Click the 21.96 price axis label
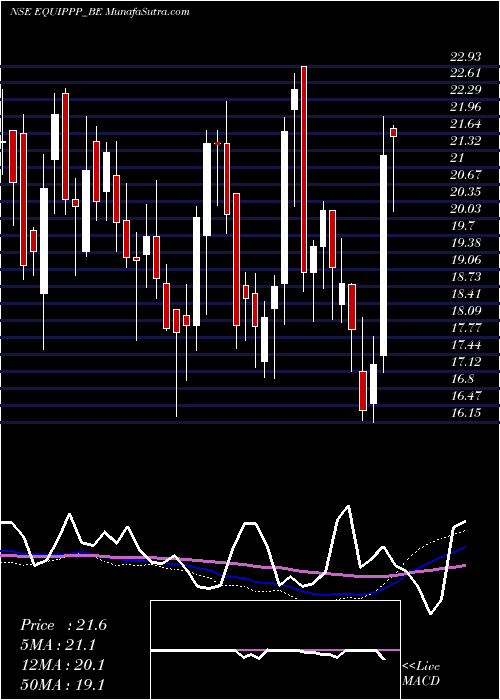Image resolution: width=500 pixels, height=700 pixels. [x=466, y=107]
